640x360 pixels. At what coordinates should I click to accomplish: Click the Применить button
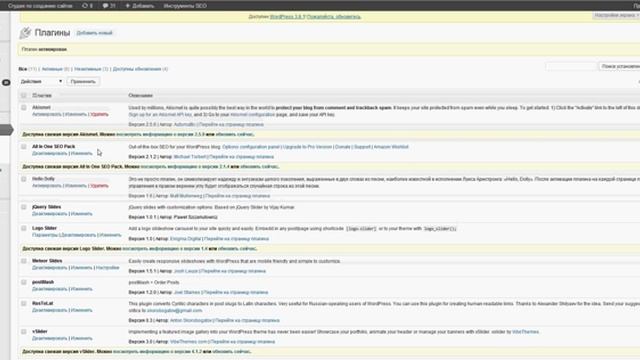tap(83, 81)
